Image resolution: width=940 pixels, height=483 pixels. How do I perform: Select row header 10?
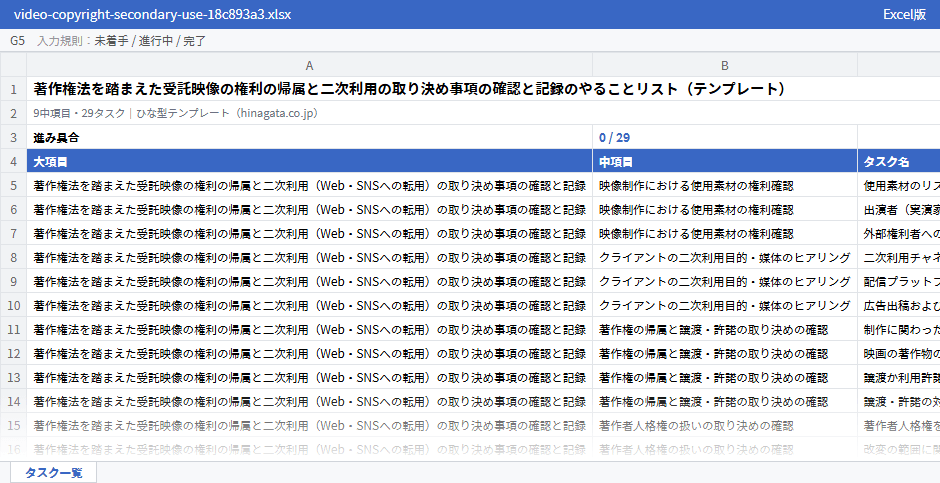(x=13, y=305)
